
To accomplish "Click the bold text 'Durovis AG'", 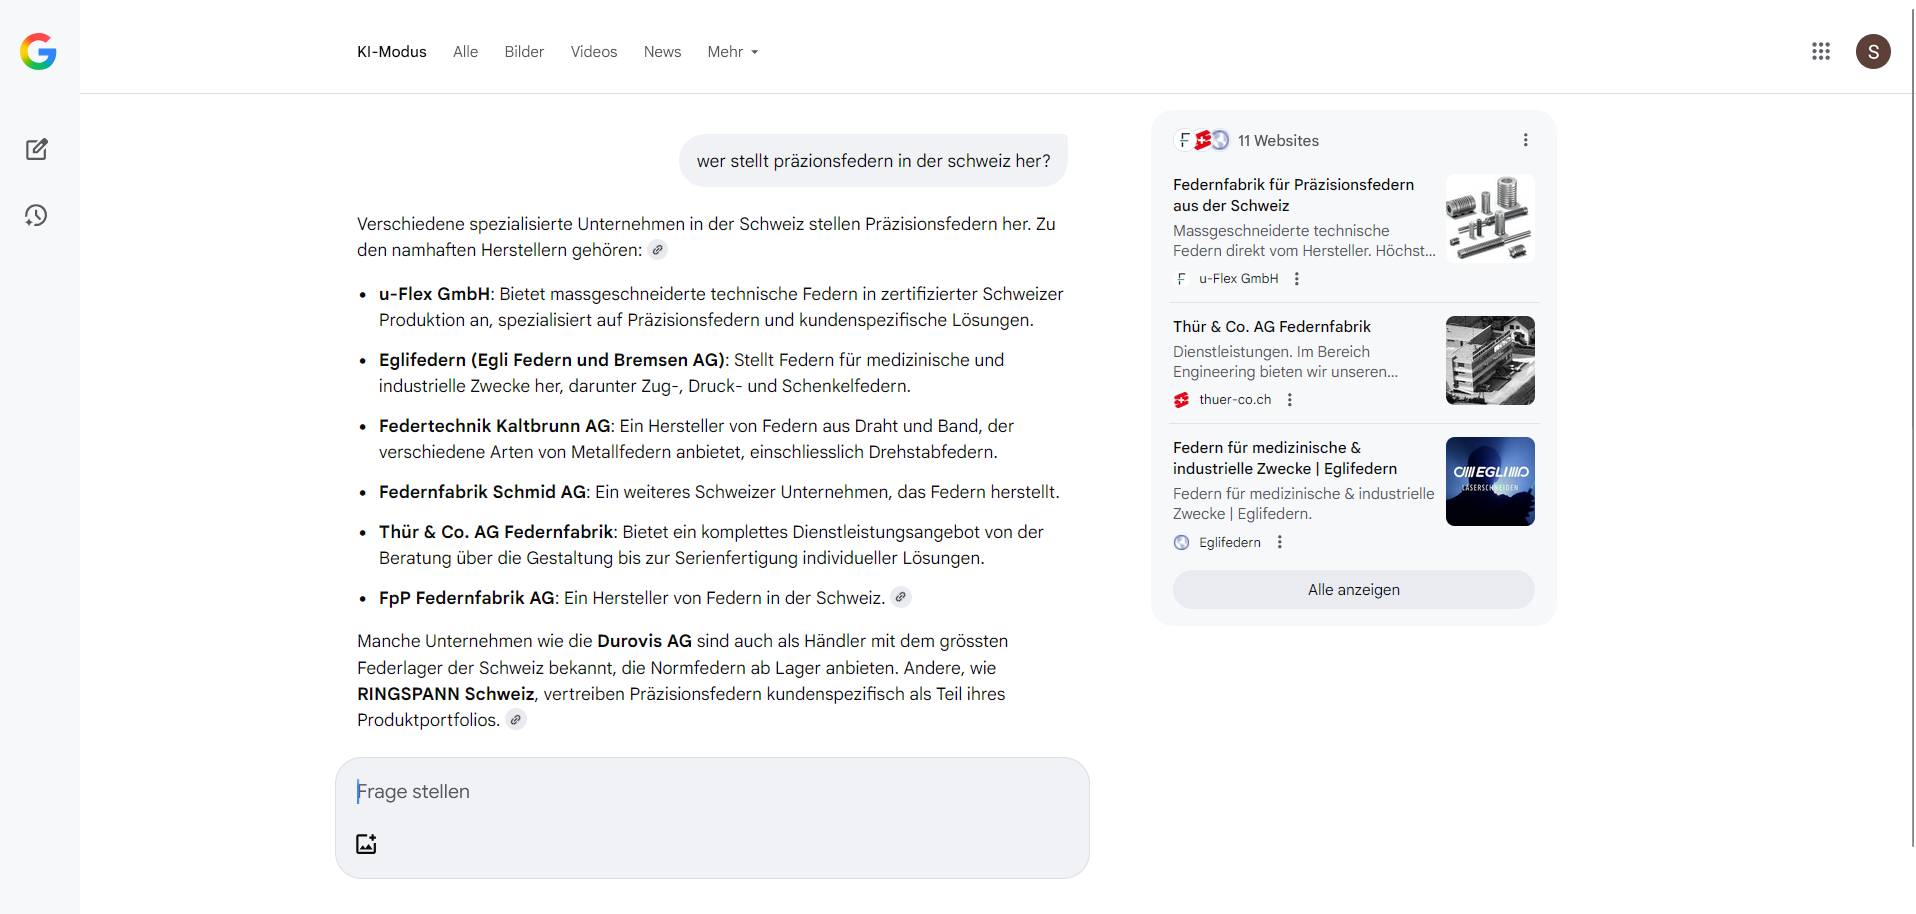I will point(644,641).
